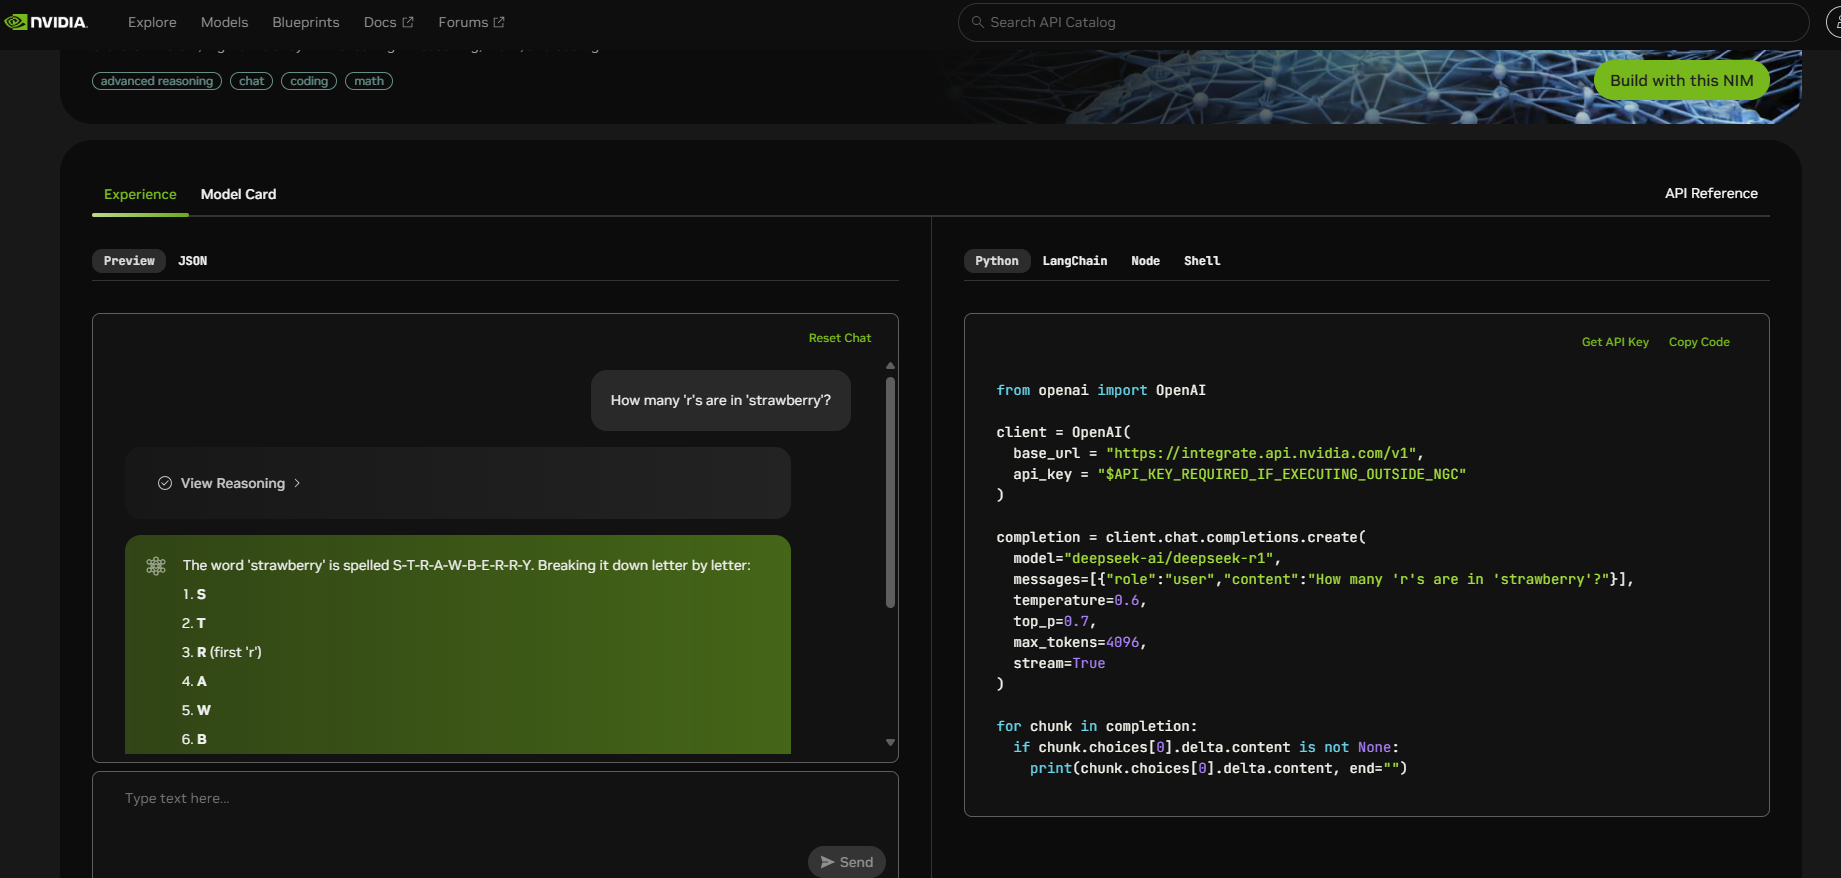The height and width of the screenshot is (878, 1841).
Task: Click the chat scrollbar up arrow
Action: click(x=890, y=366)
